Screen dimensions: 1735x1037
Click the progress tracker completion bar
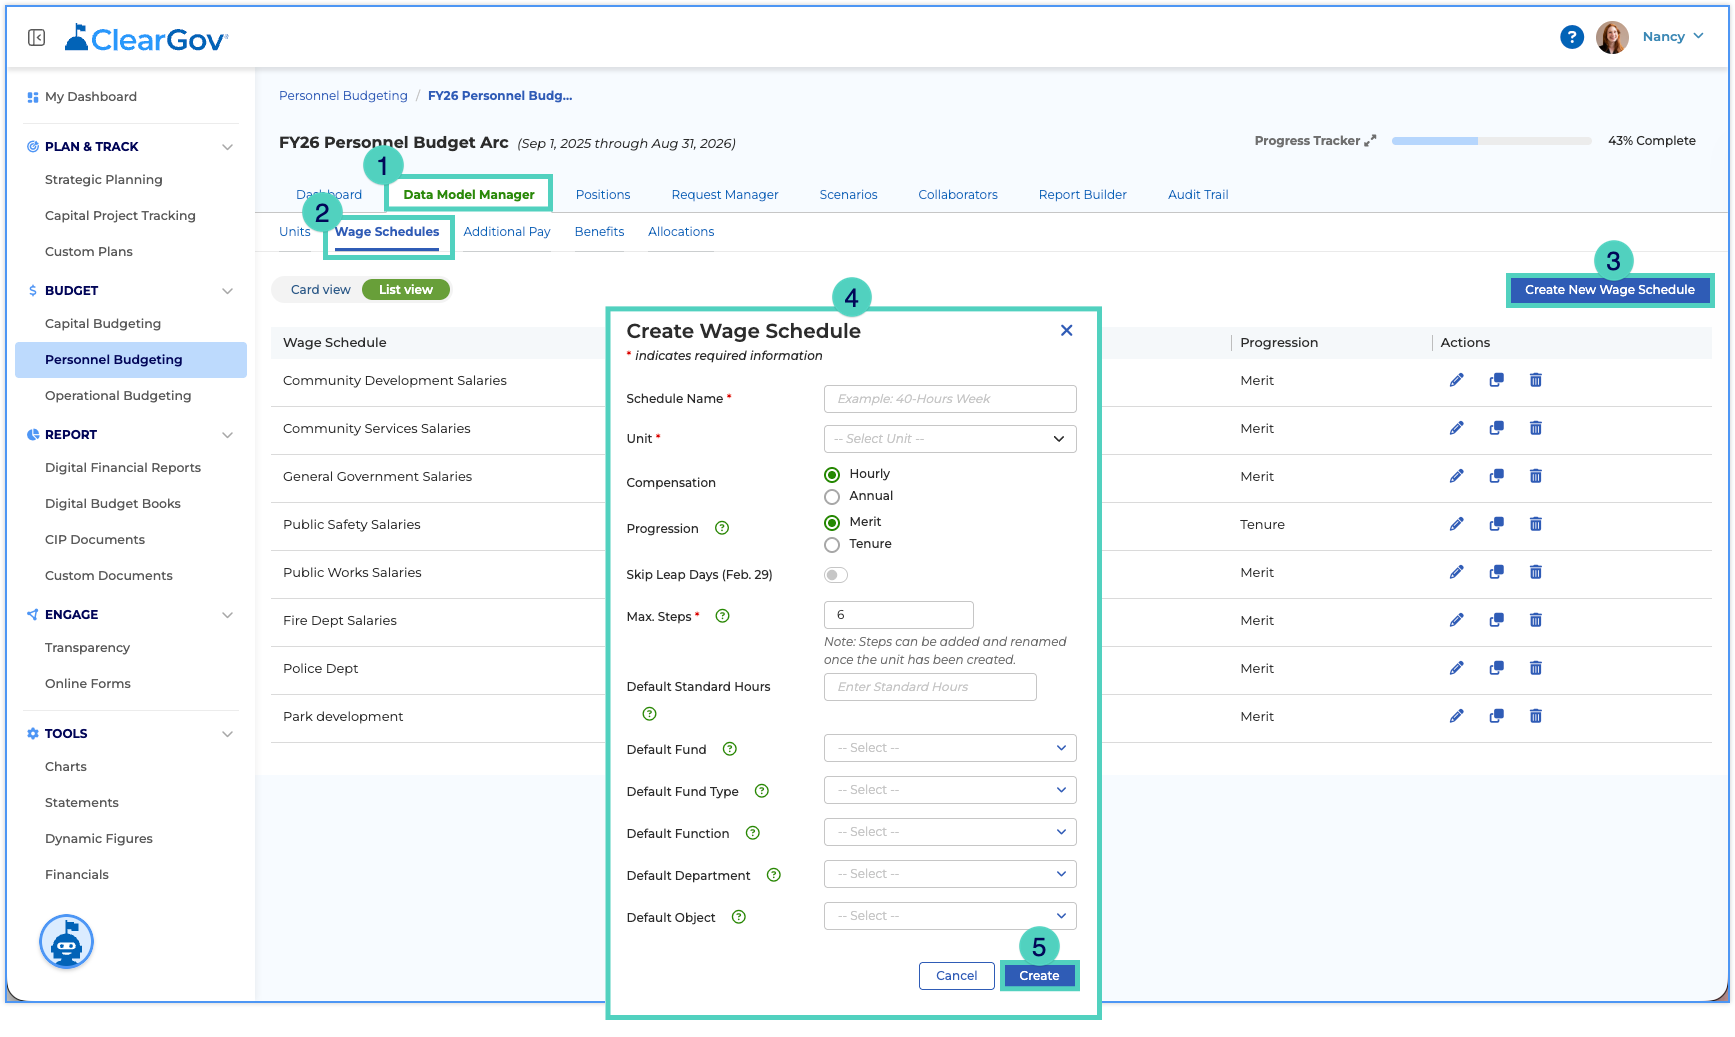1491,141
